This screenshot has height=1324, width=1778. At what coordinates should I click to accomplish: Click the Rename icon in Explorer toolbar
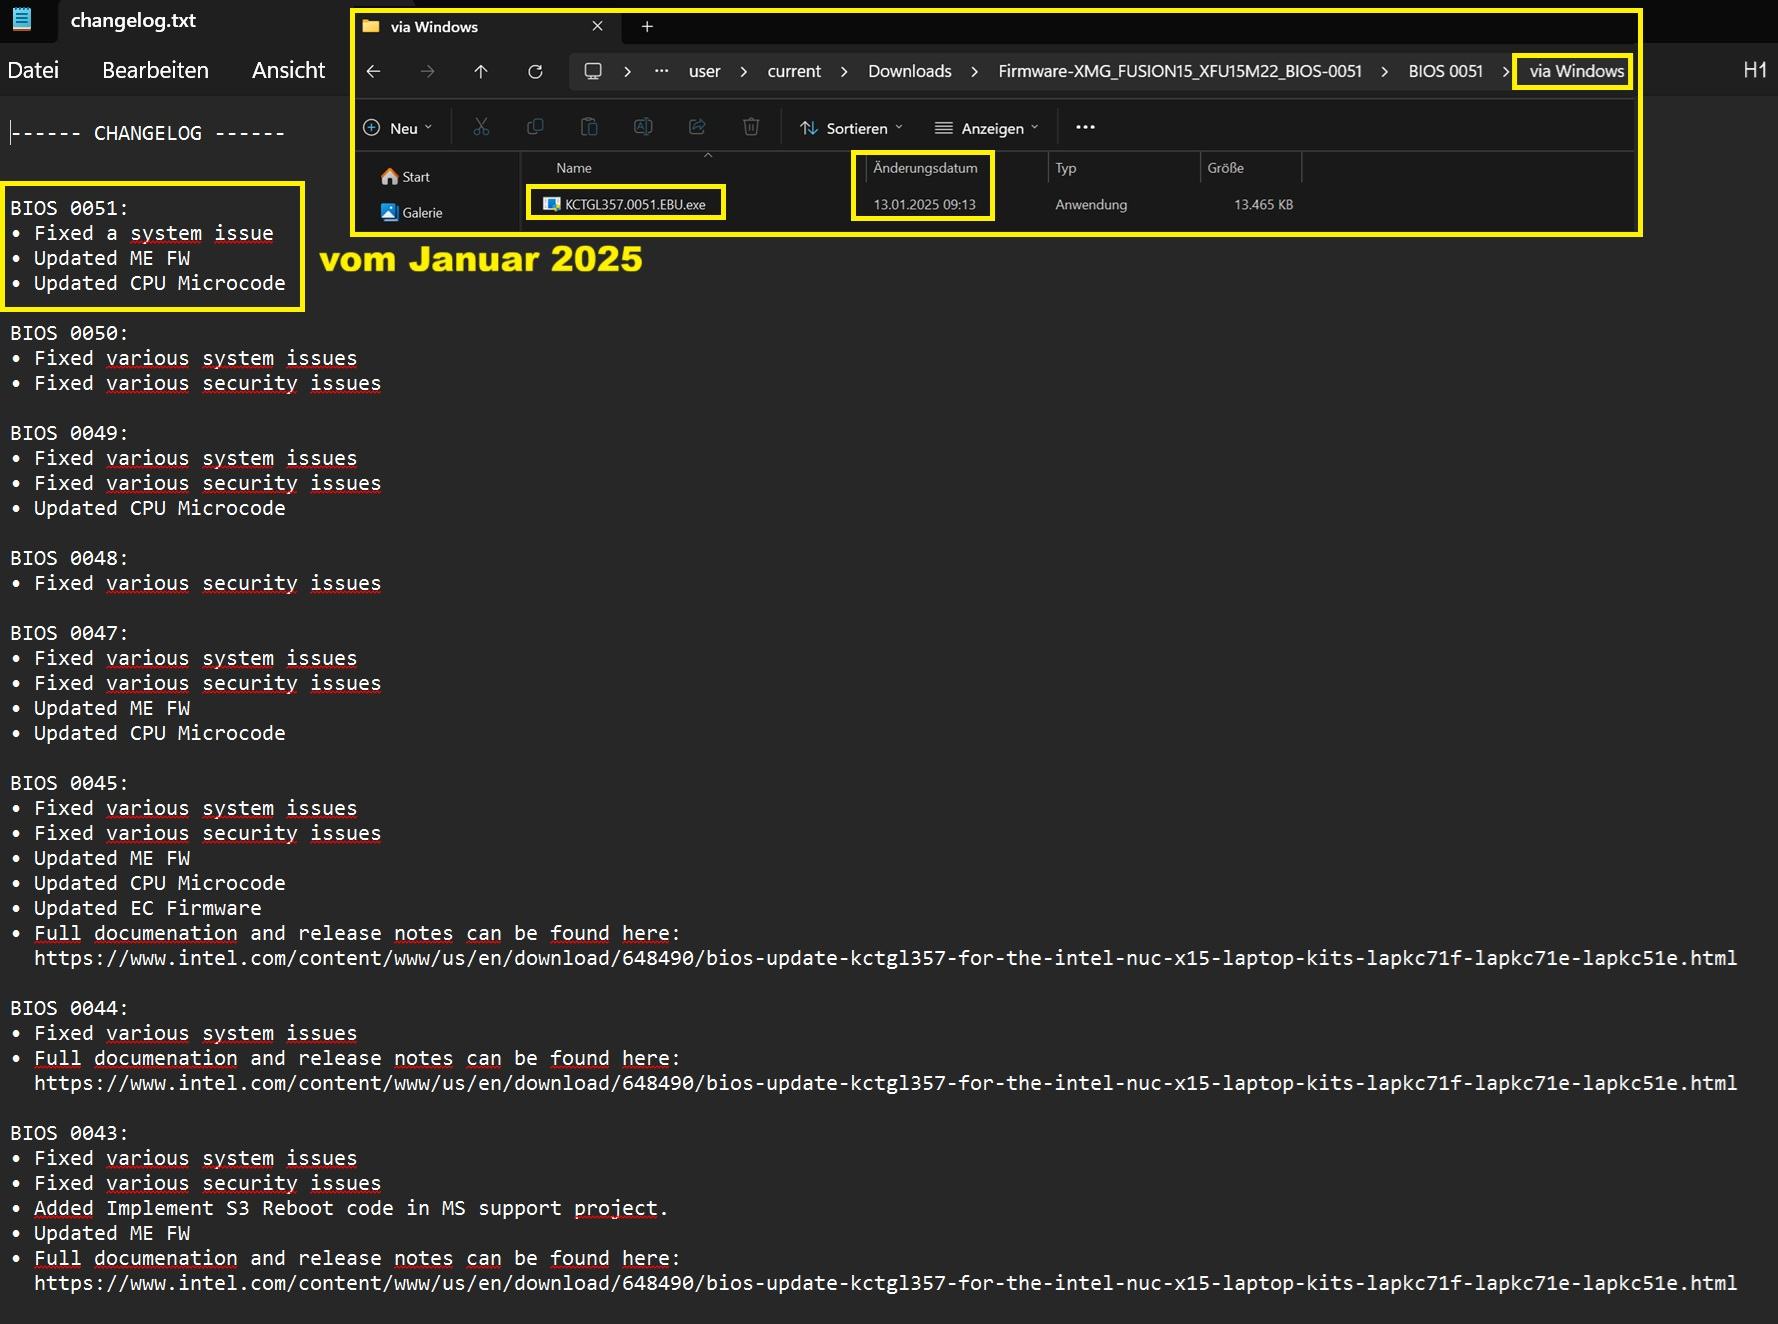pos(643,127)
